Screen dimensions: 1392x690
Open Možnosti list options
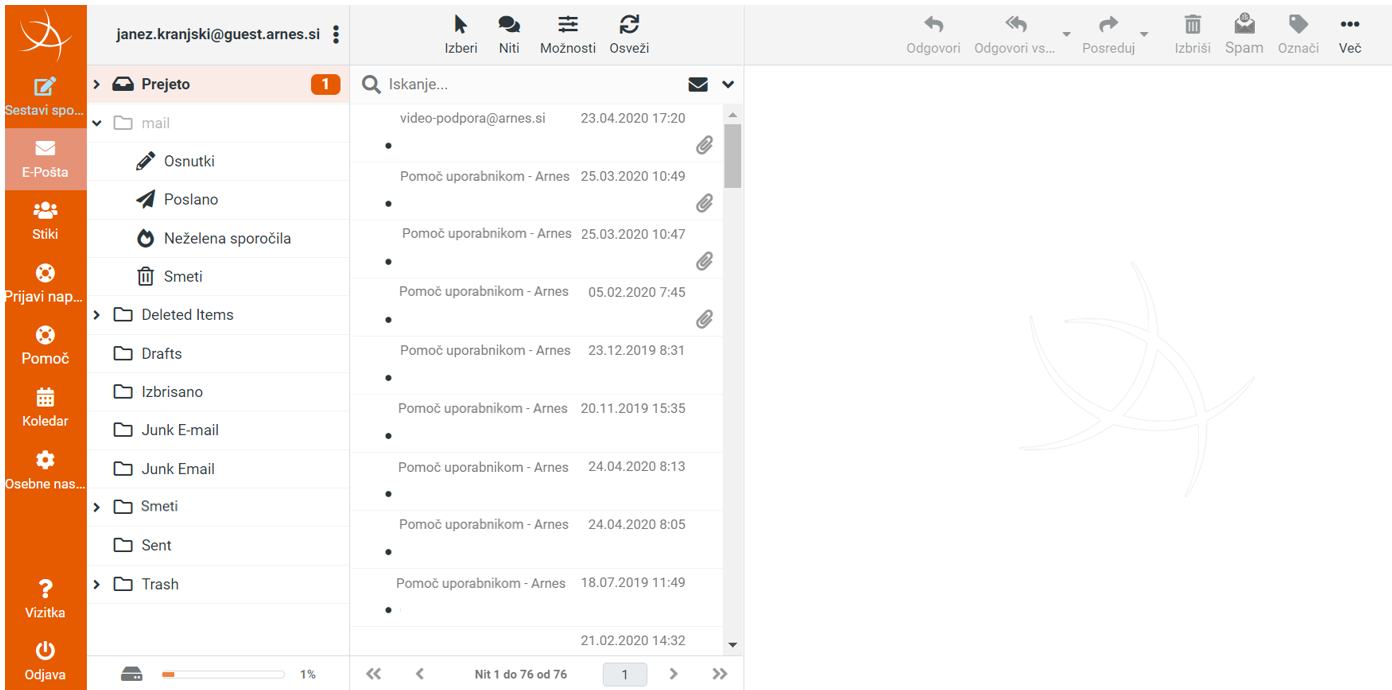coord(568,34)
